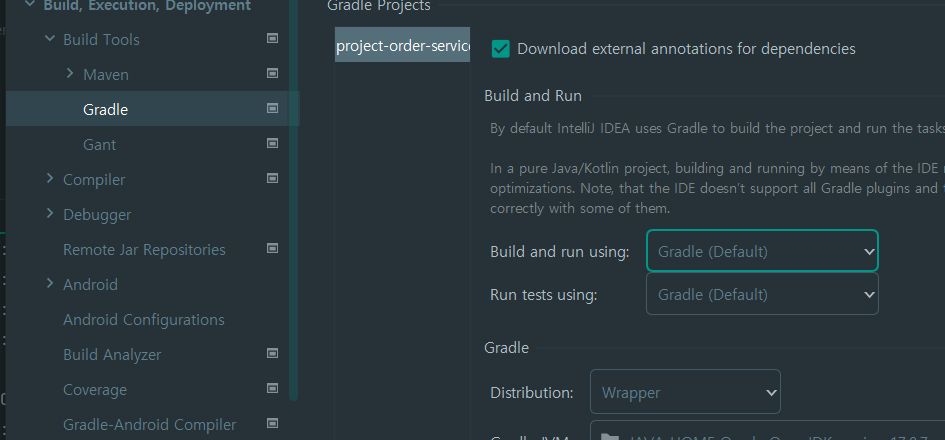Expand the Android settings node

pos(50,283)
